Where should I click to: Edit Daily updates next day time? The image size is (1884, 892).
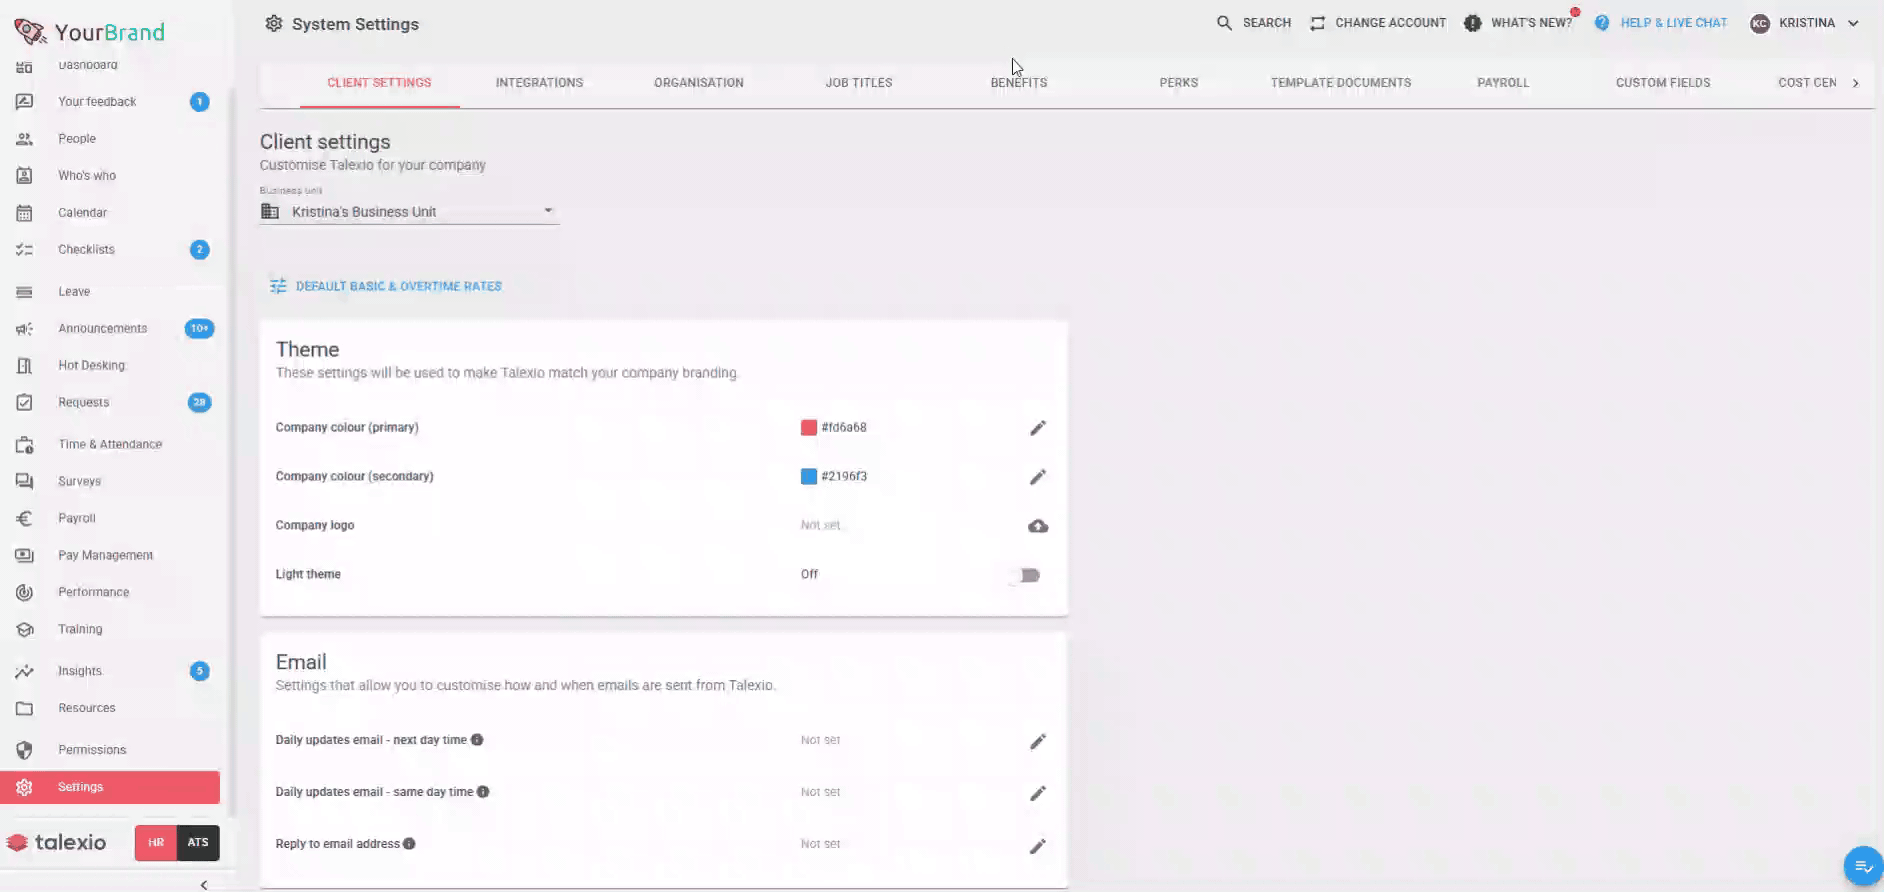[x=1038, y=741]
